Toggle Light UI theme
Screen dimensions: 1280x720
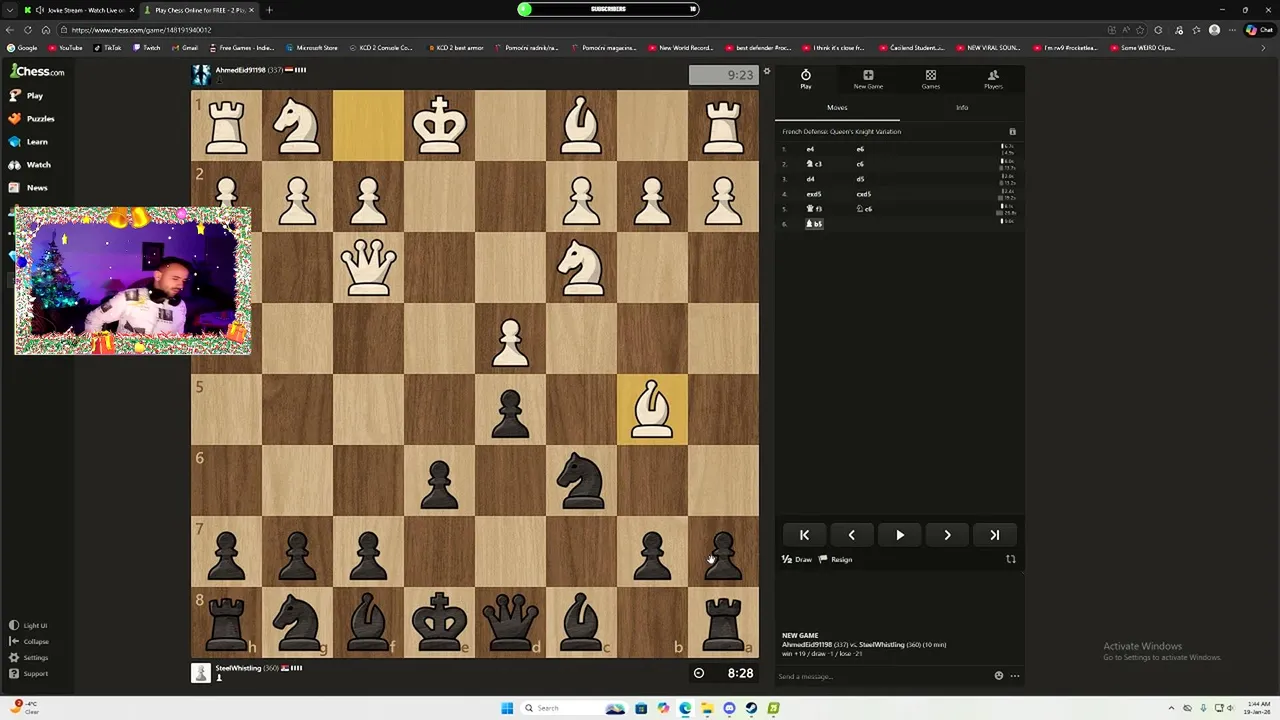(29, 625)
